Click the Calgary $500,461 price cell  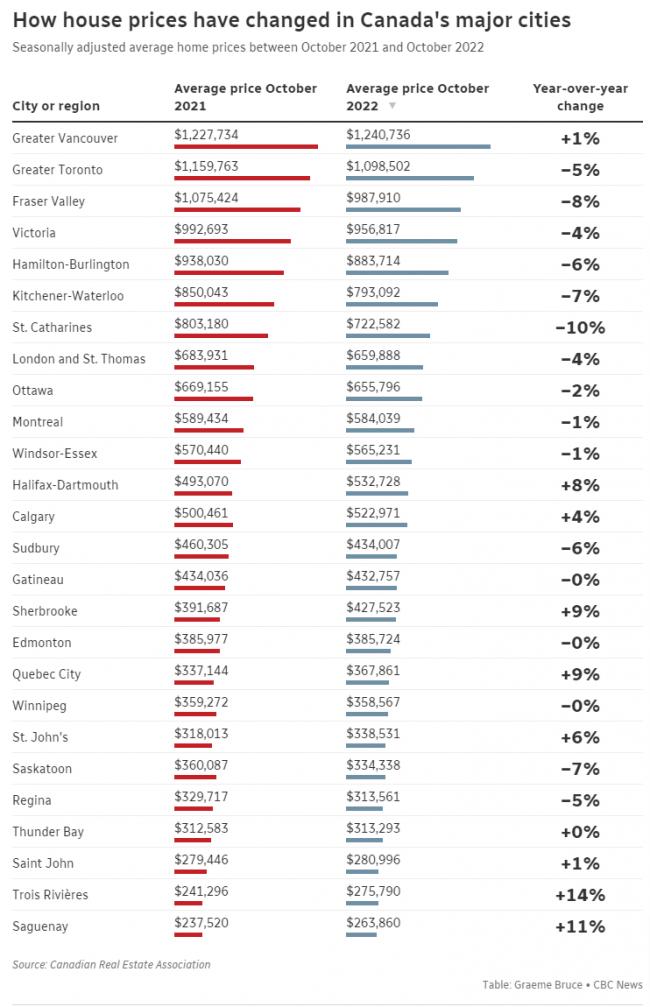(201, 512)
